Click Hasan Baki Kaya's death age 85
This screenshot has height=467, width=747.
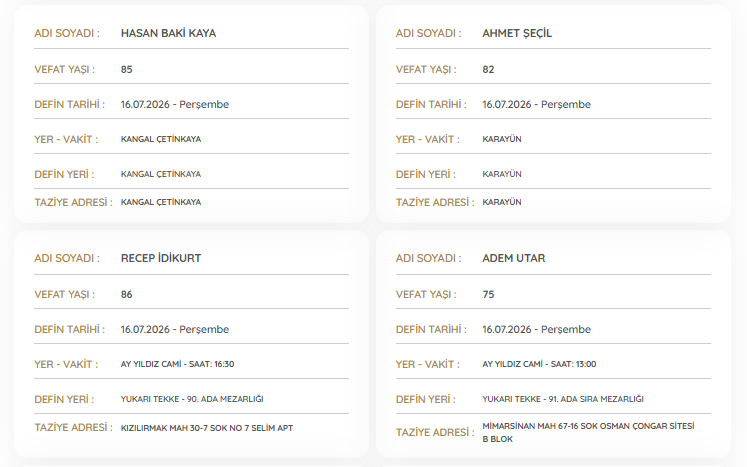point(126,70)
